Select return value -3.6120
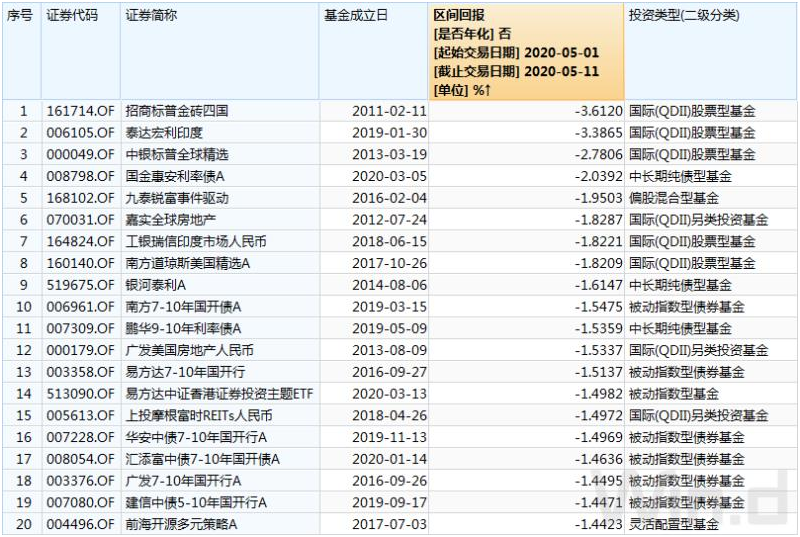Screen dimensions: 800x537 598,111
